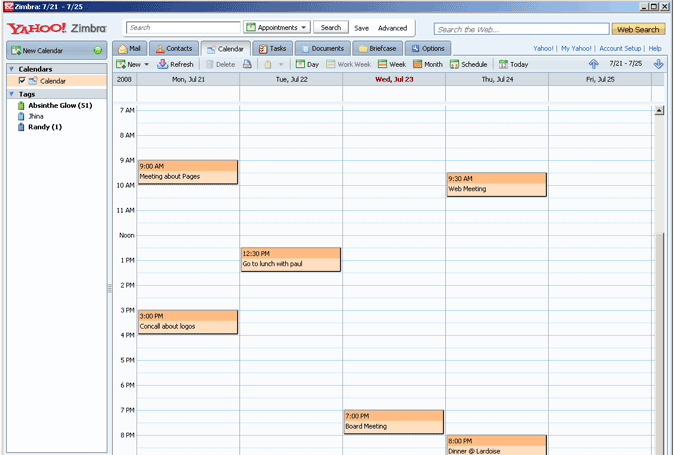Click the vertical scrollbar thumb
The height and width of the screenshot is (455, 674).
pos(659,344)
